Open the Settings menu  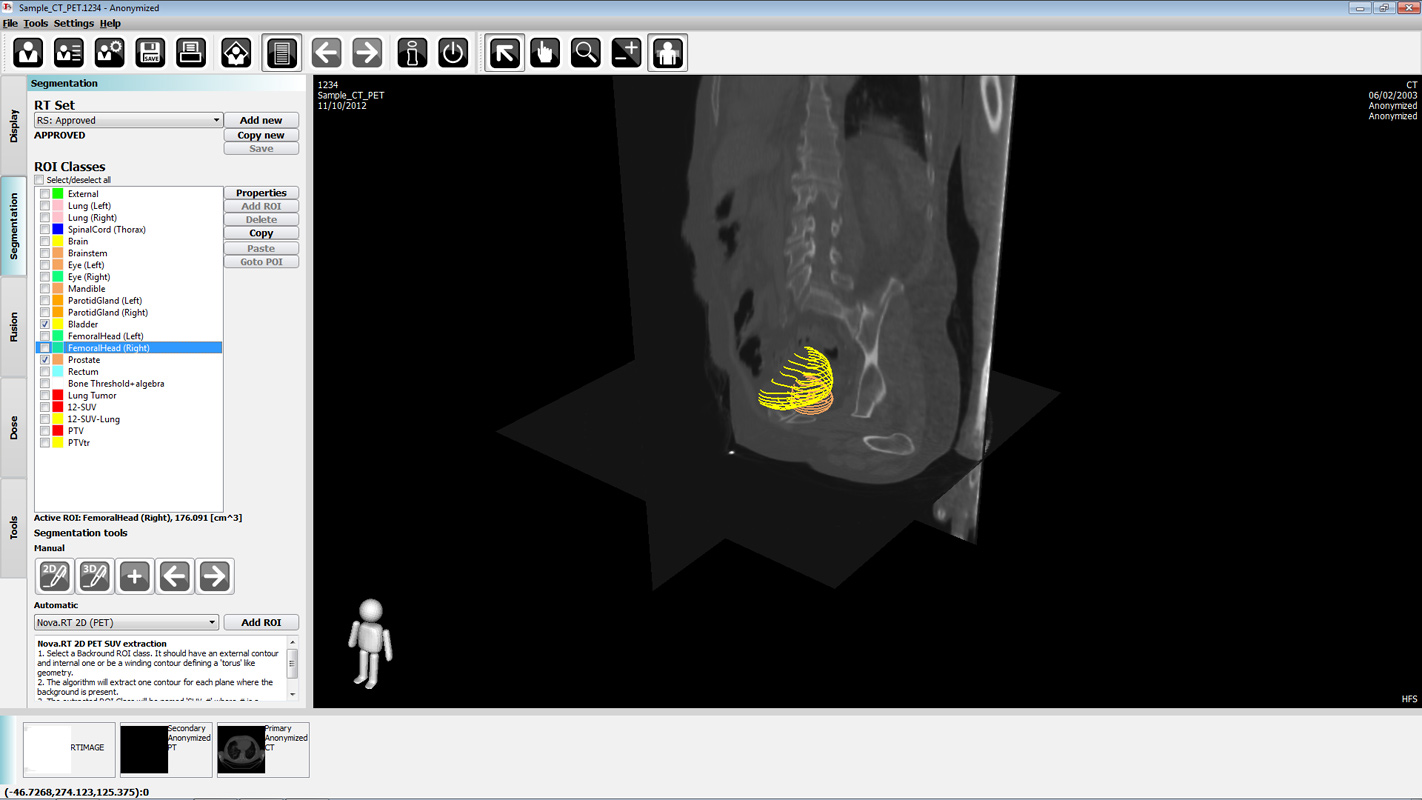tap(74, 23)
